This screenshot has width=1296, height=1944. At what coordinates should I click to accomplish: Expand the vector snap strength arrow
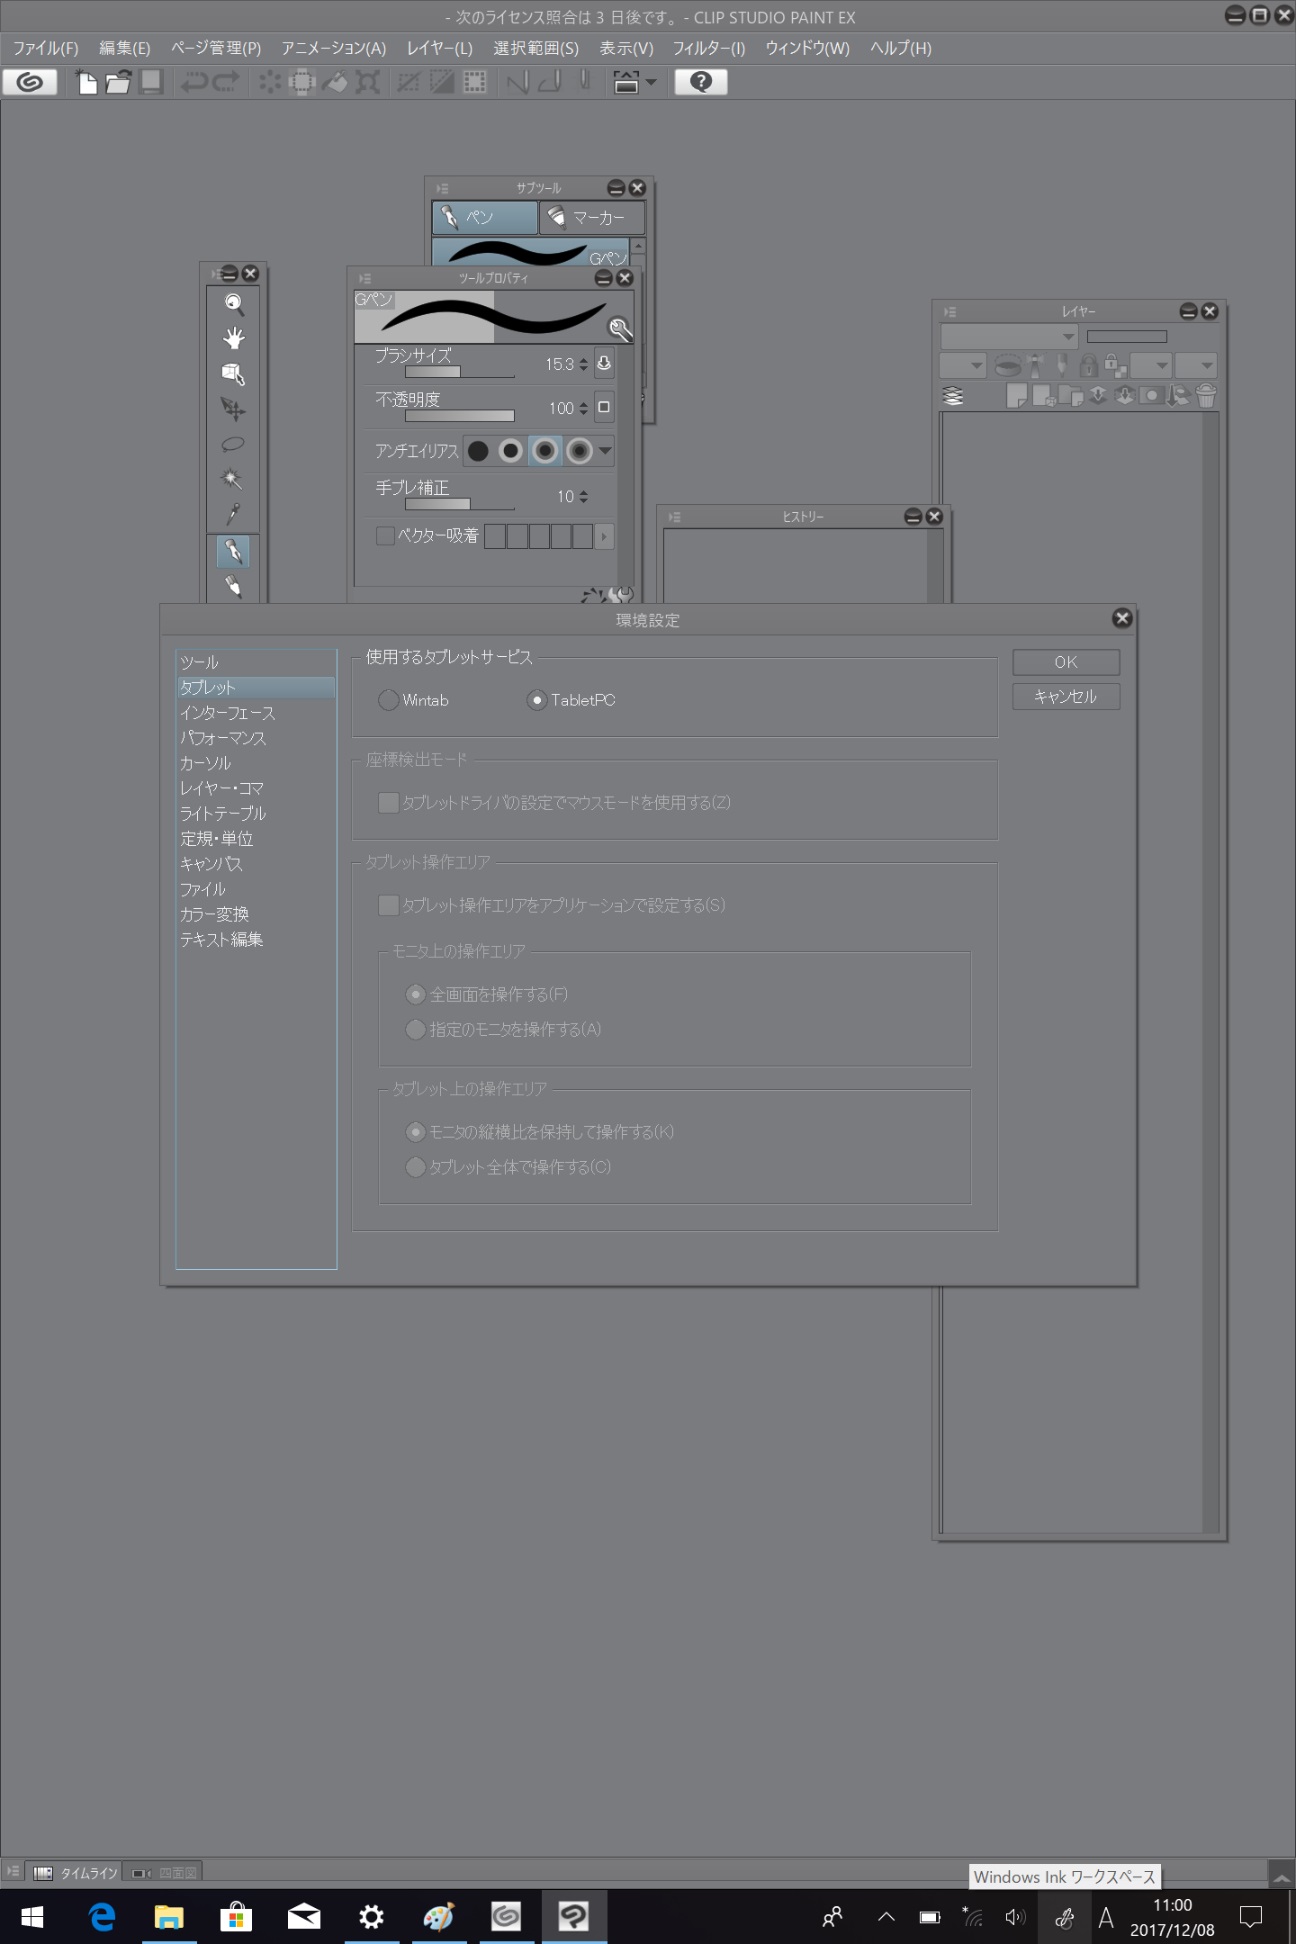(x=603, y=536)
